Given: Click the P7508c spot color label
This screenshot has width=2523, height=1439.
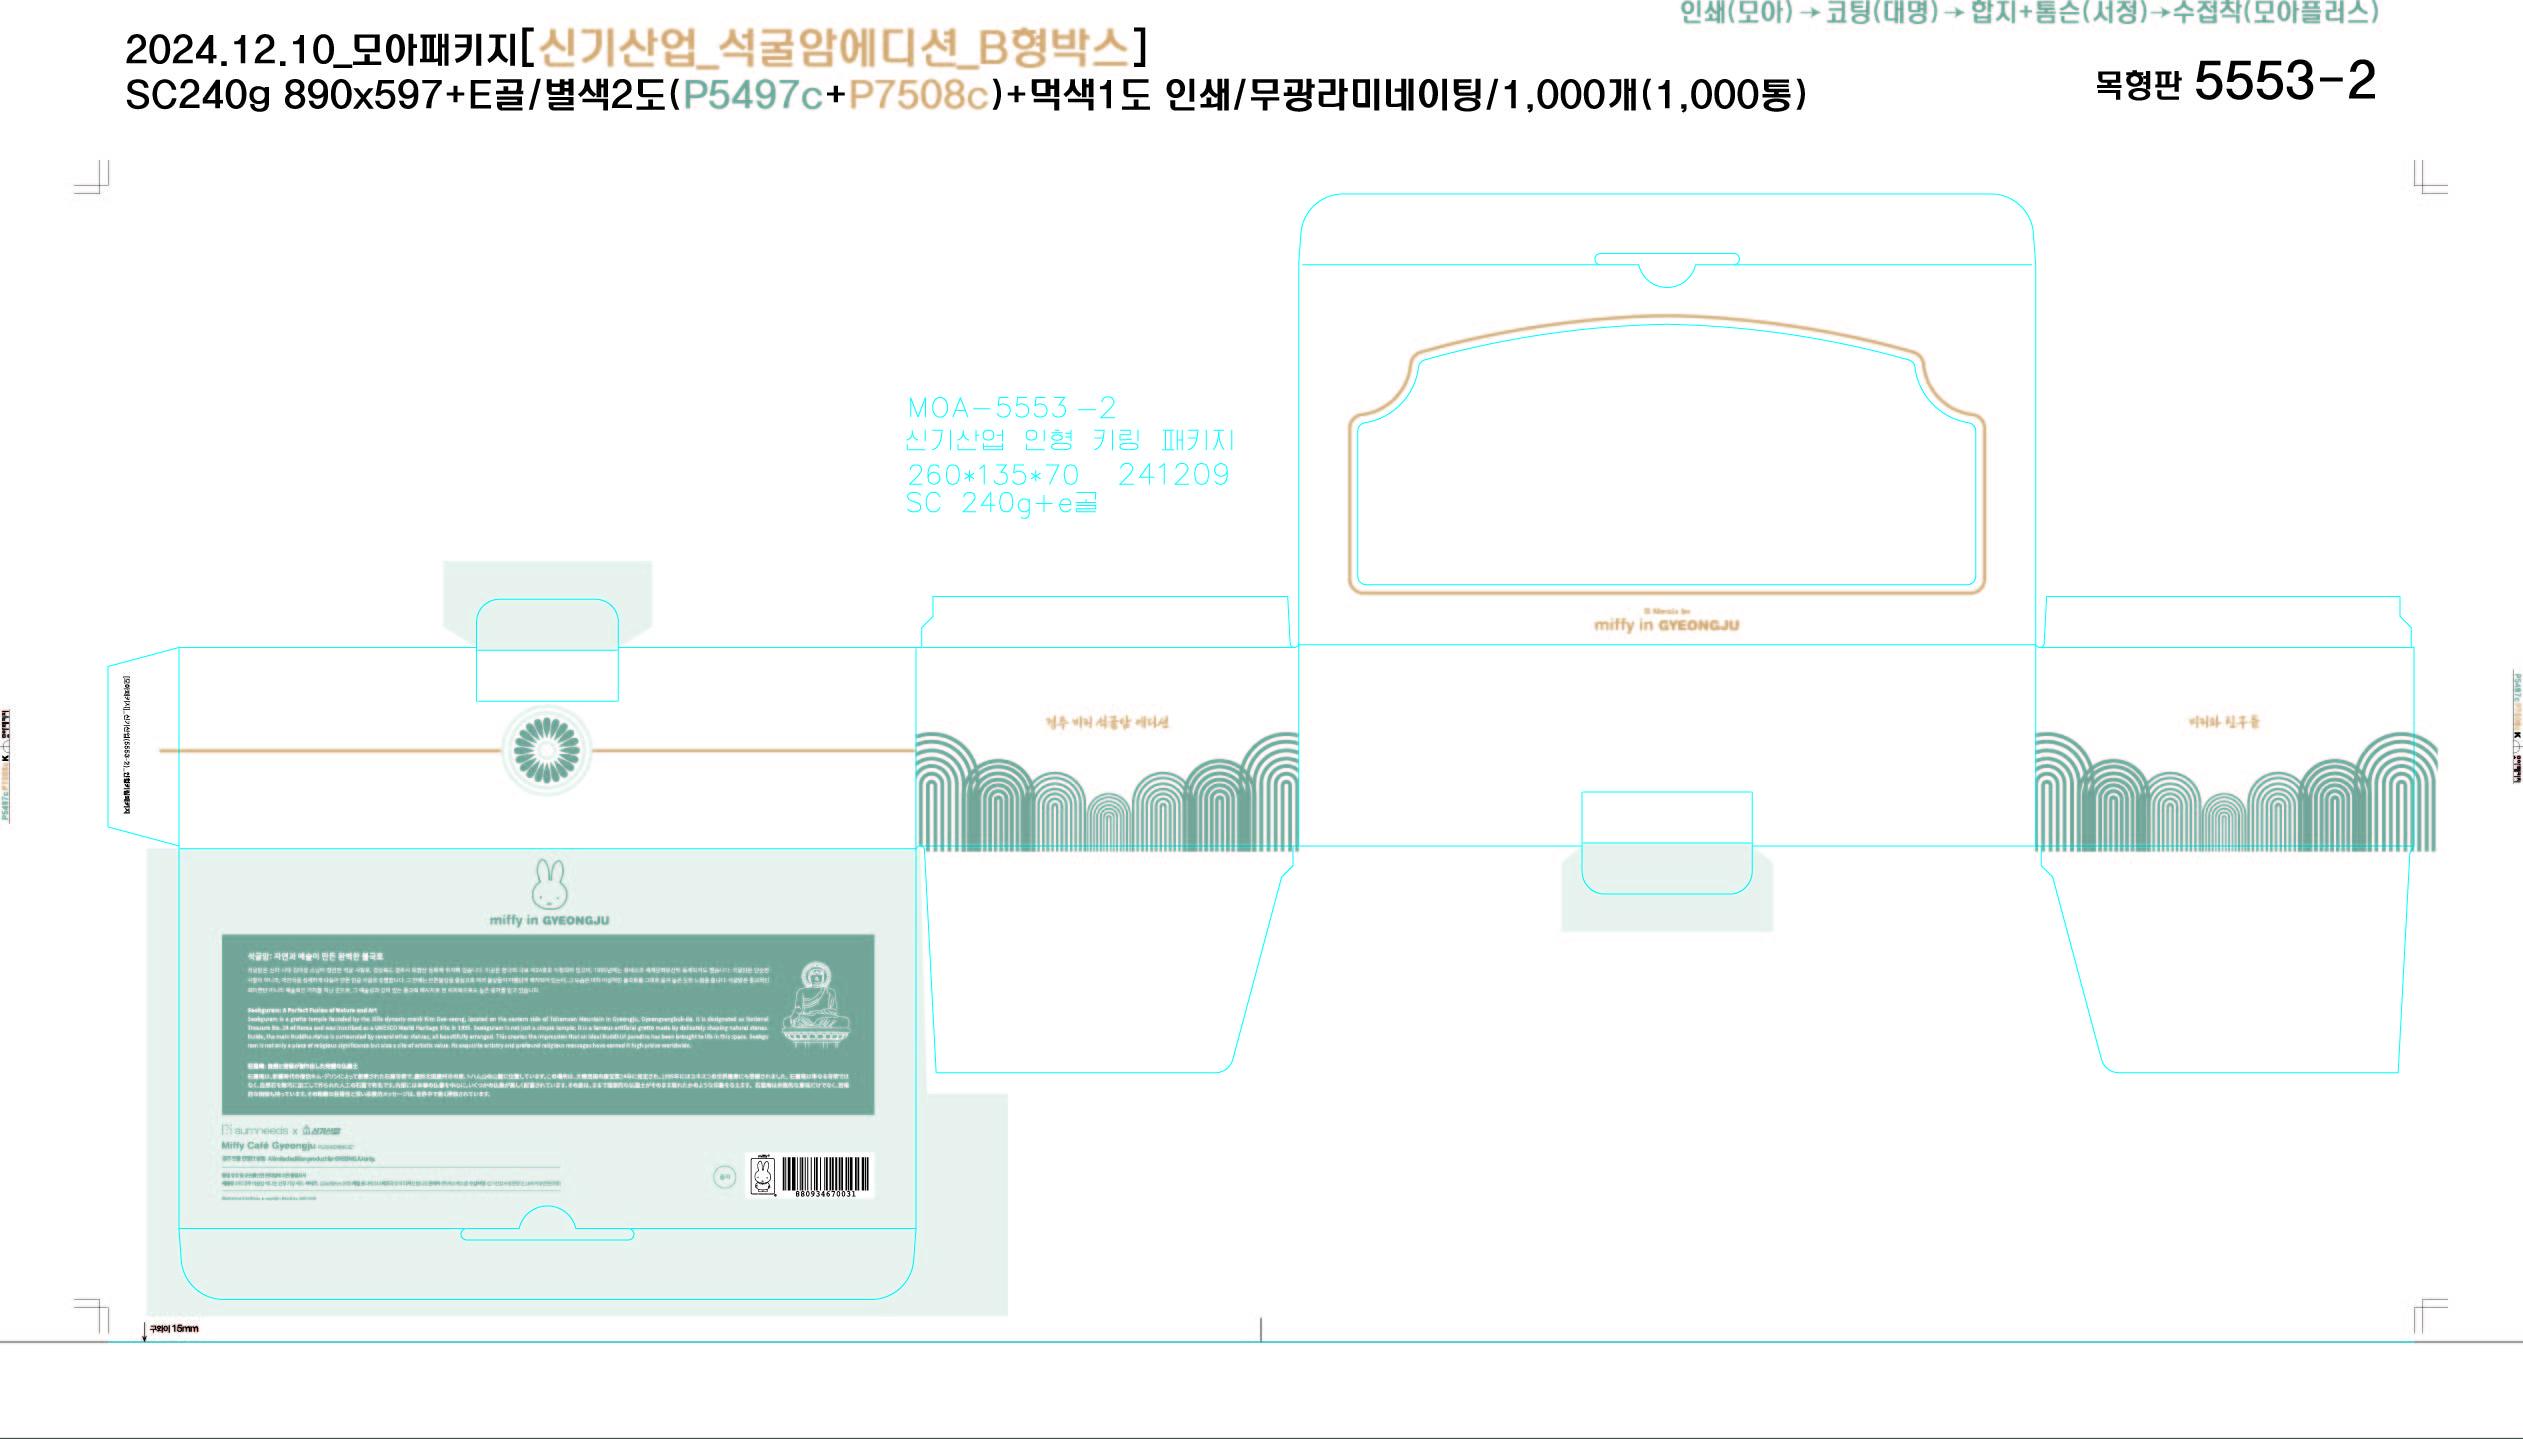Looking at the screenshot, I should click(x=918, y=95).
